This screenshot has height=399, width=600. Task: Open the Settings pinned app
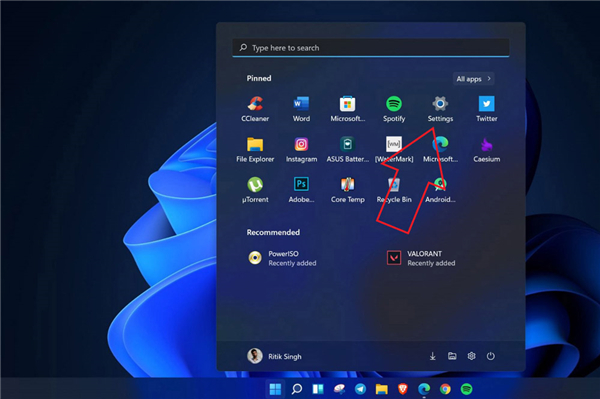click(440, 109)
